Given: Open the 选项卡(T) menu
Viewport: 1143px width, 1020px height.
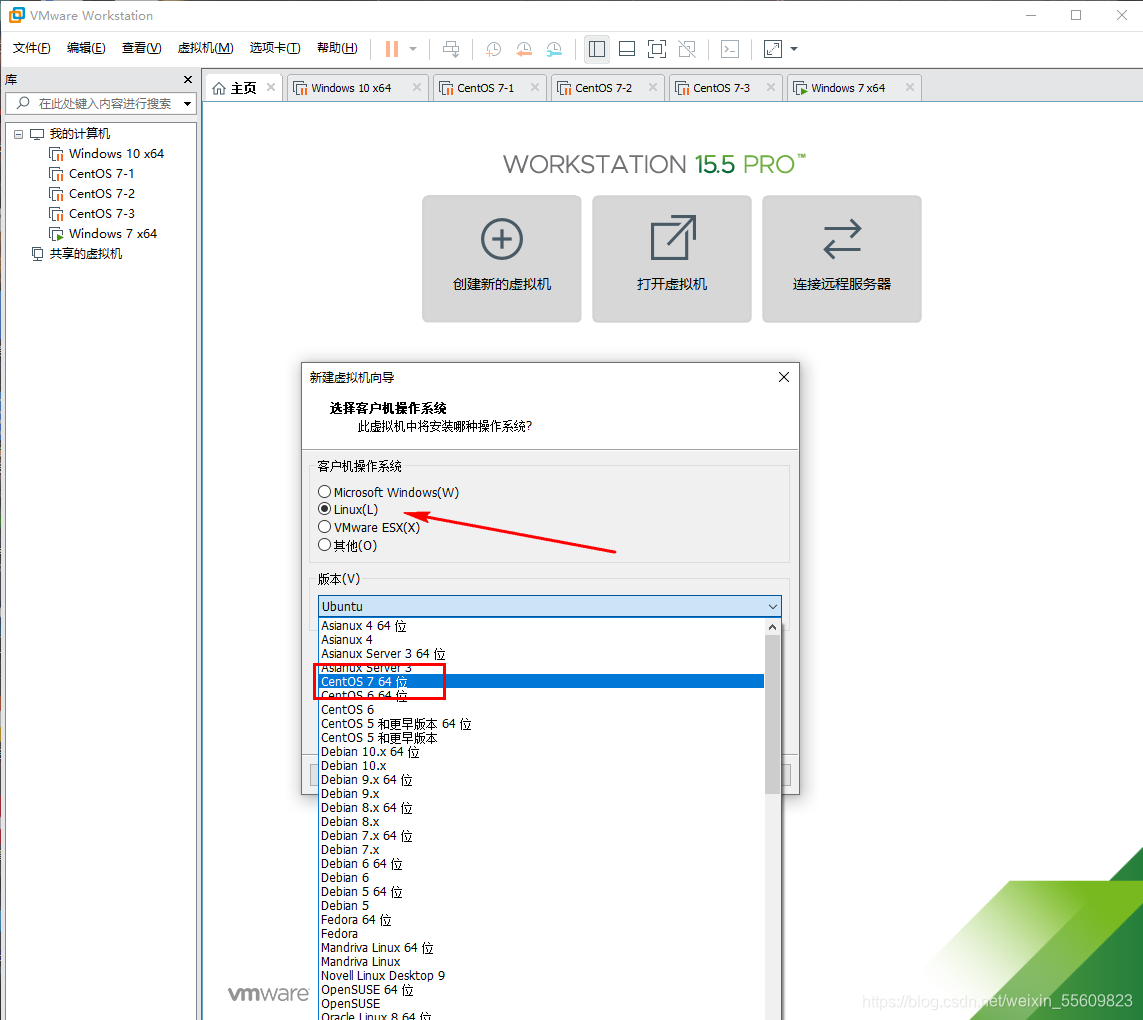Looking at the screenshot, I should click(x=275, y=48).
